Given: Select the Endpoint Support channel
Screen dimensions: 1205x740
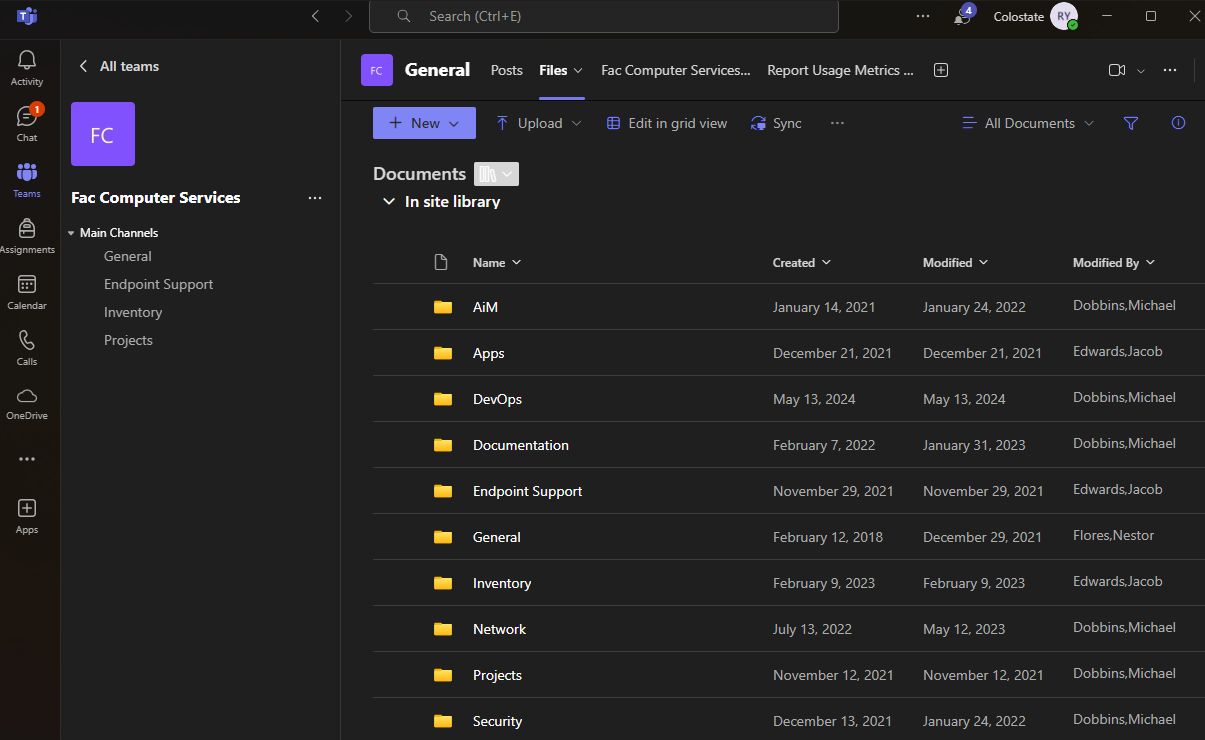Looking at the screenshot, I should [x=159, y=284].
